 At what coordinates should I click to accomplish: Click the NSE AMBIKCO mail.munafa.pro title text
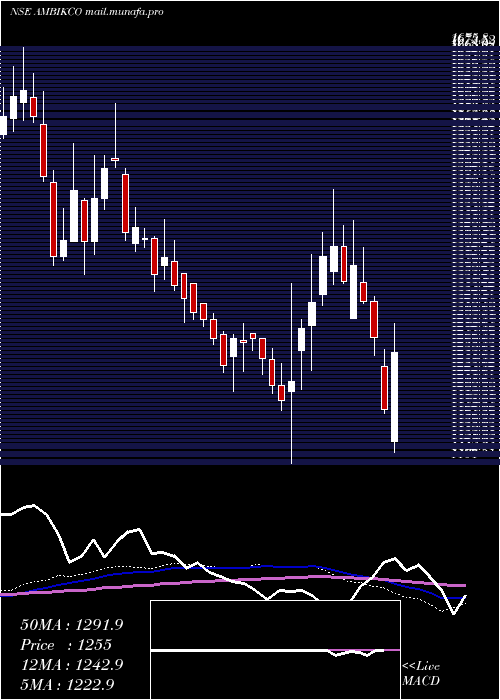pos(86,12)
